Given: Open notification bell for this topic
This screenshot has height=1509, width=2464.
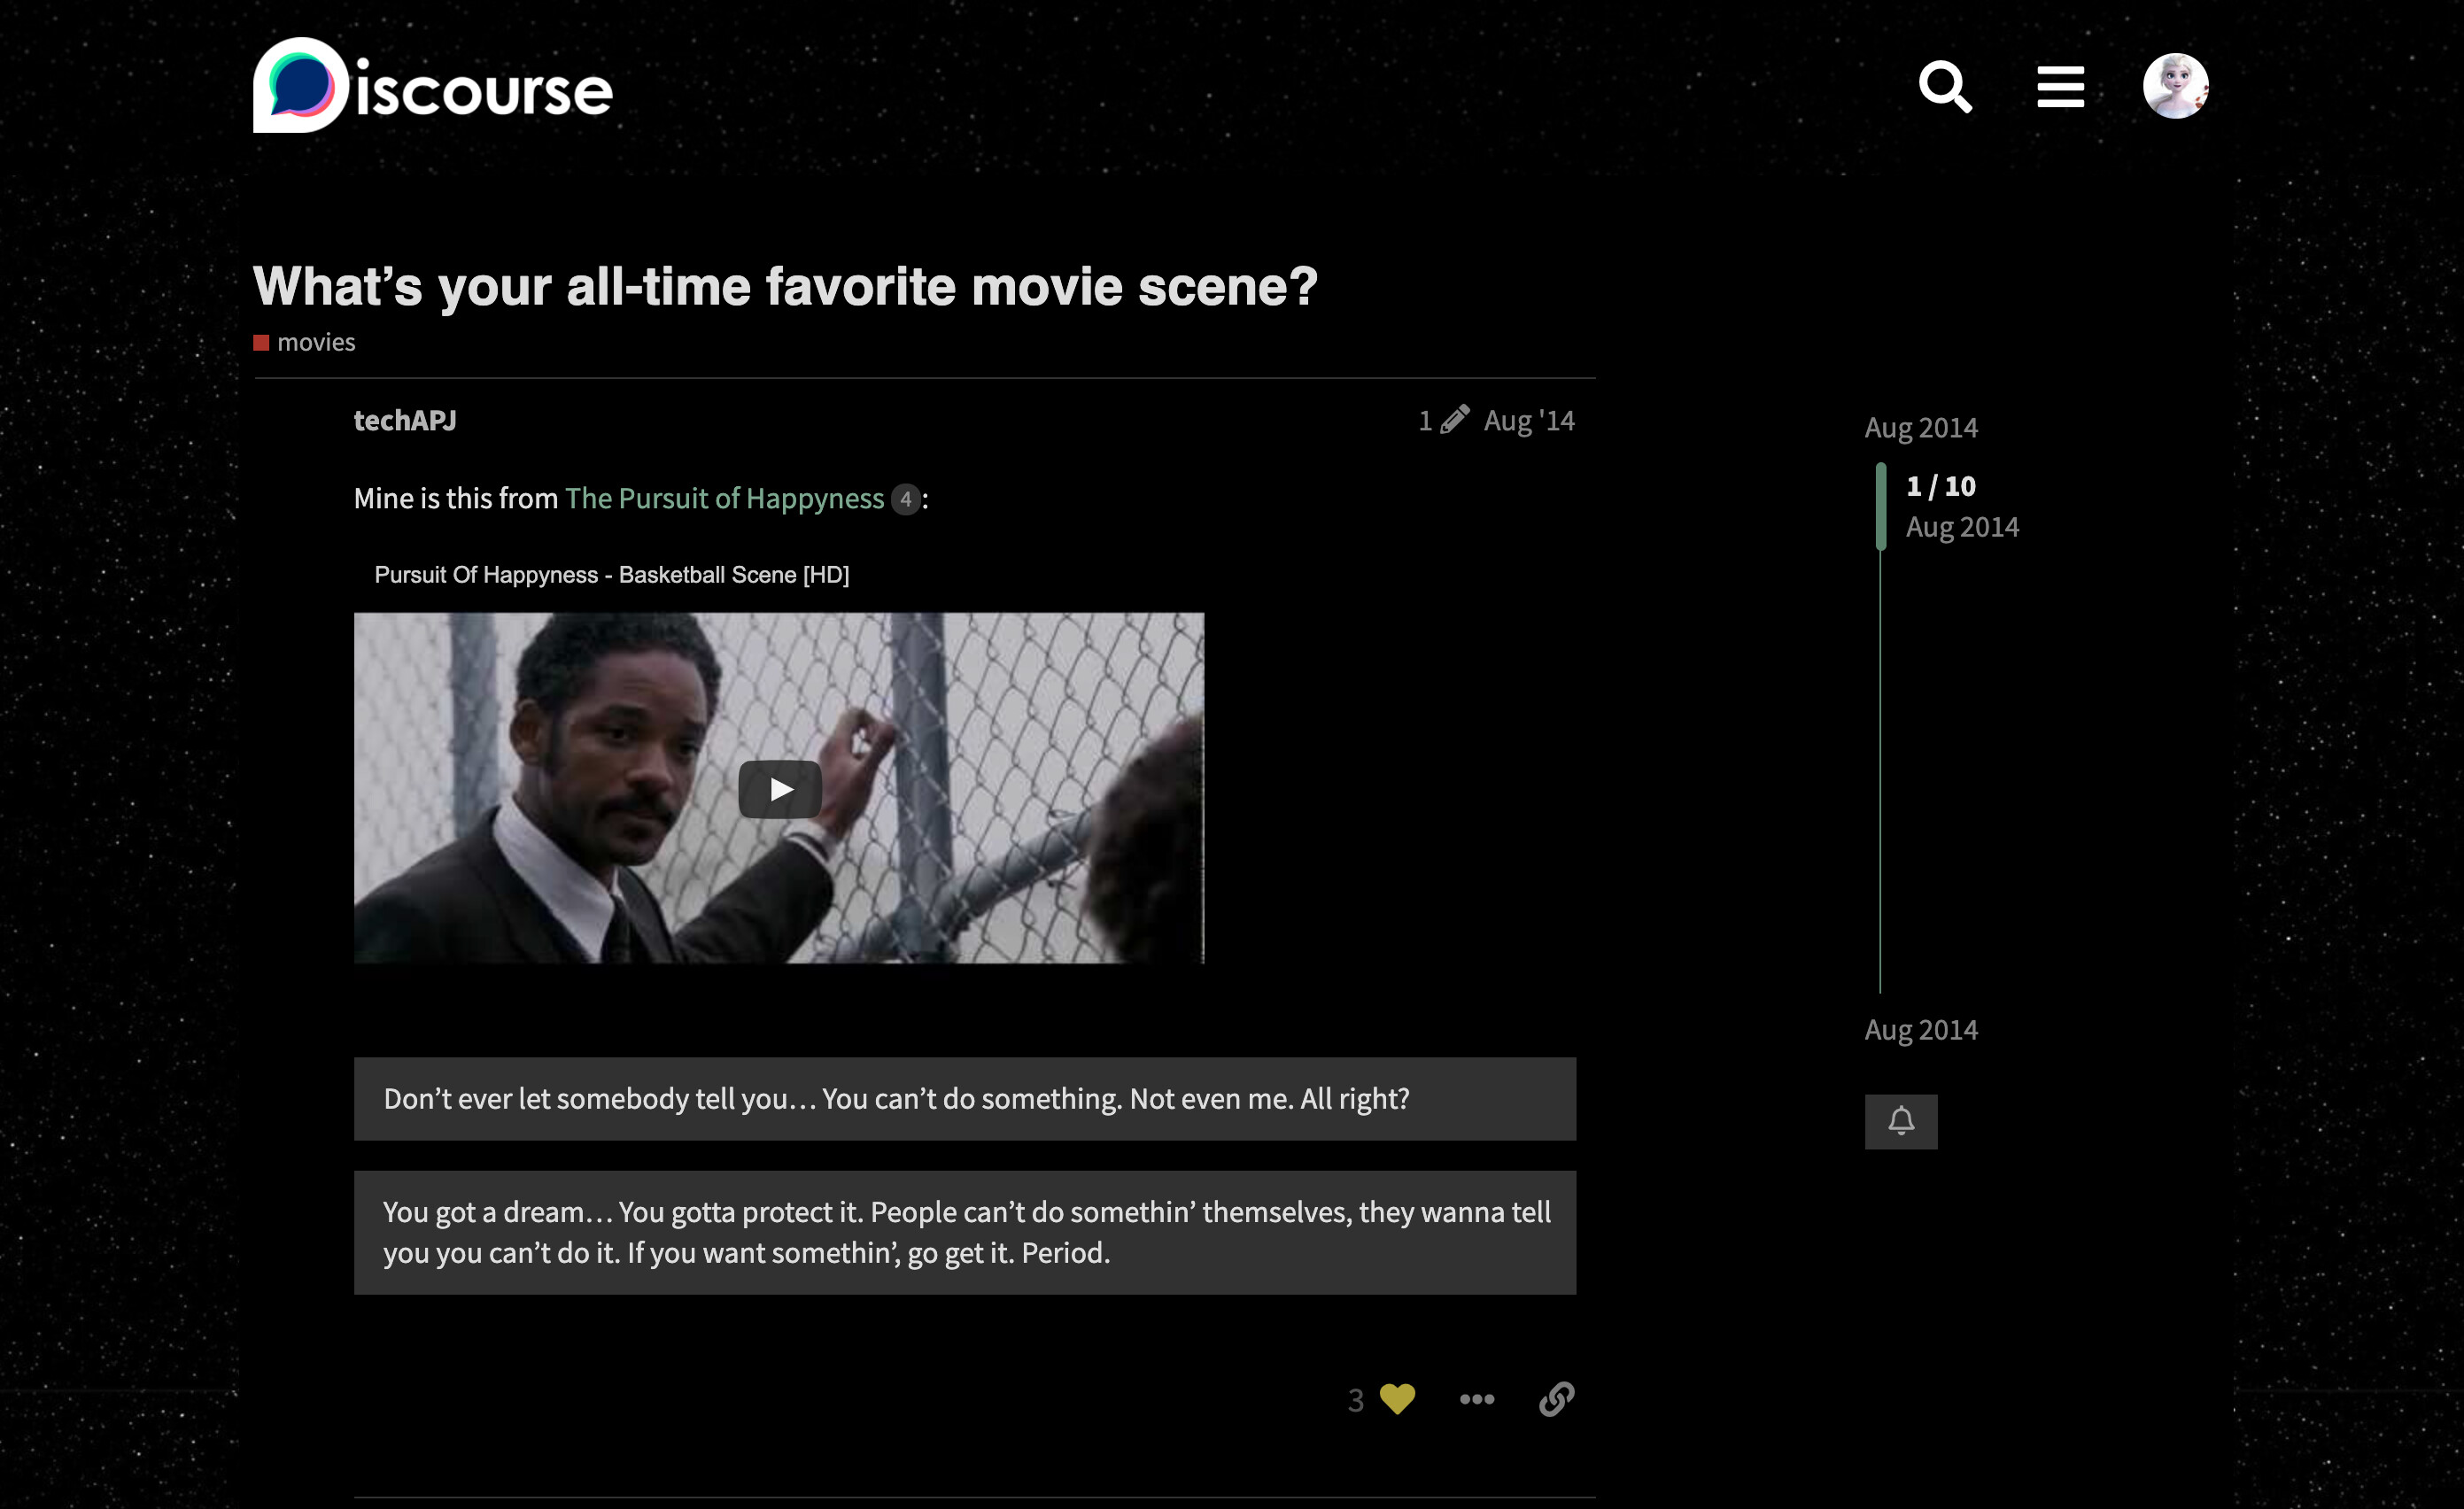Looking at the screenshot, I should click(x=1900, y=1121).
